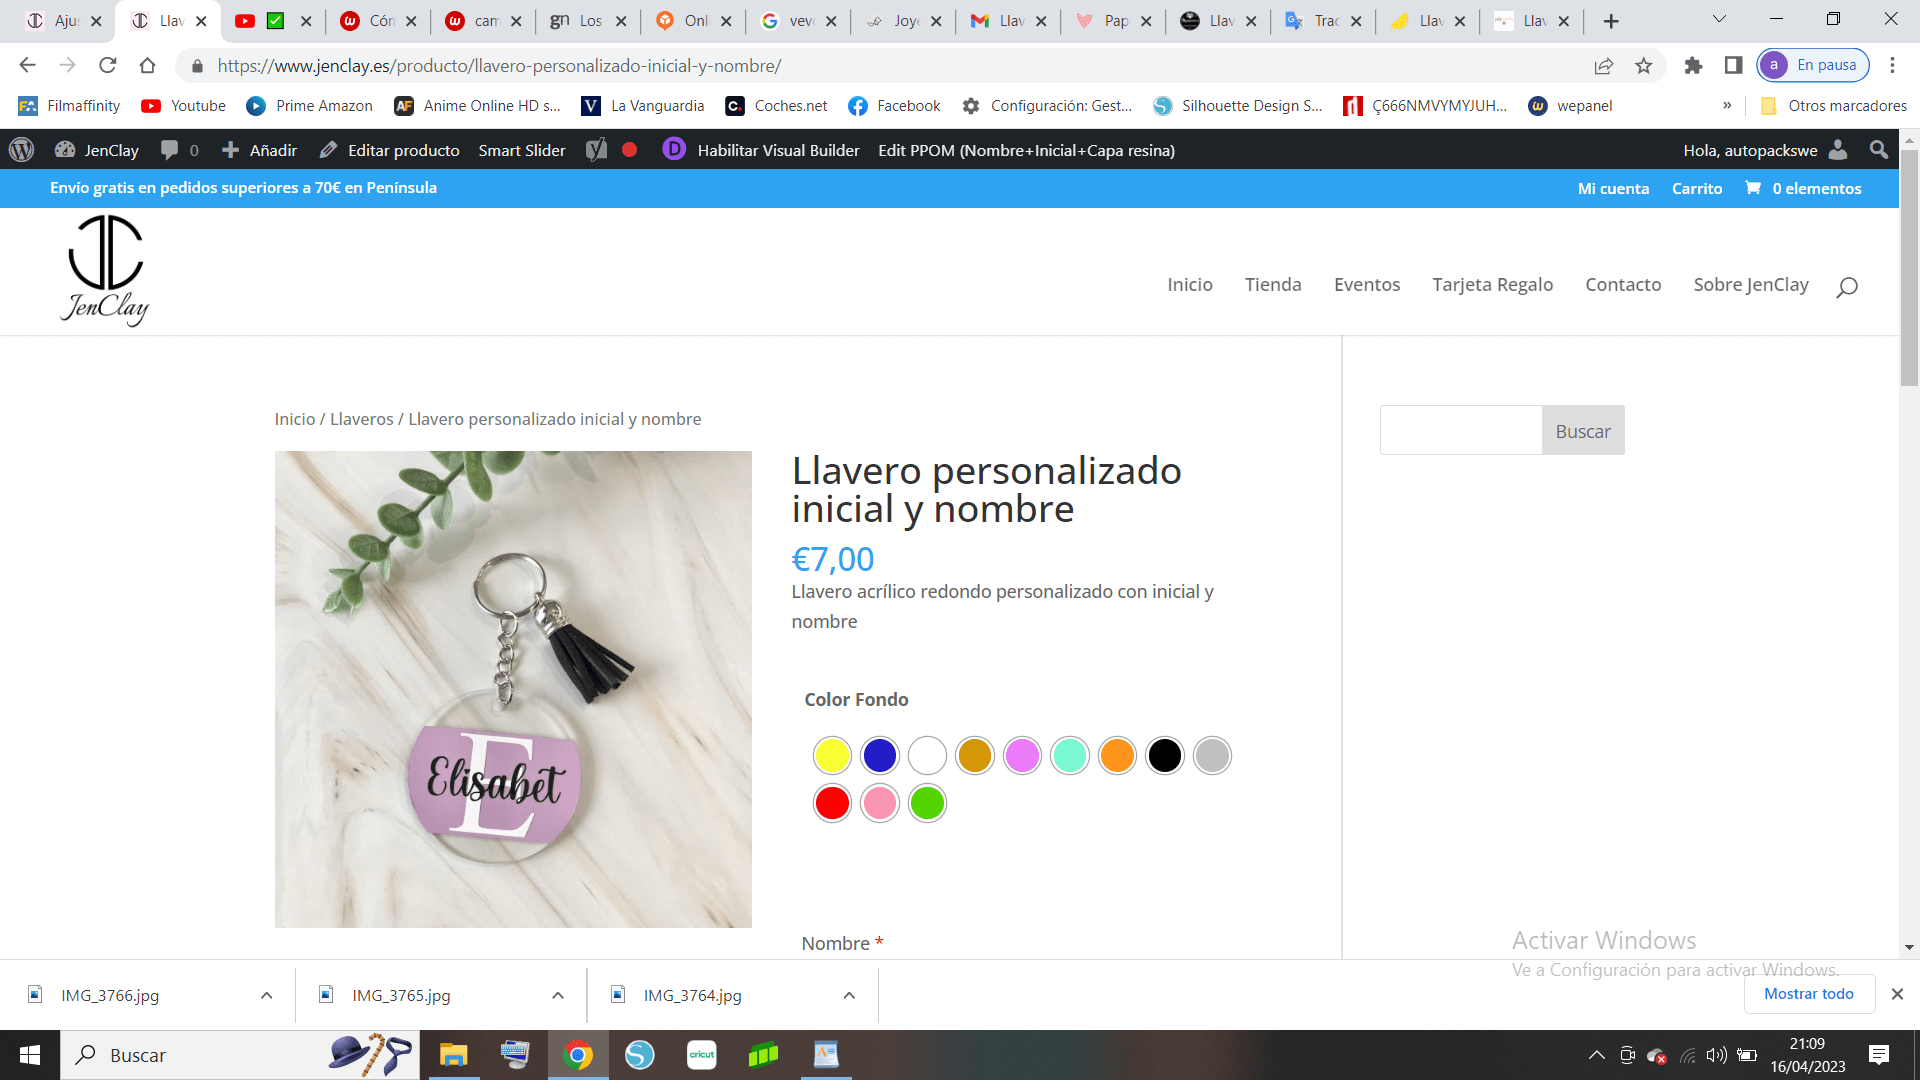Open the WordPress logo admin menu
This screenshot has width=1920, height=1080.
pos(21,150)
